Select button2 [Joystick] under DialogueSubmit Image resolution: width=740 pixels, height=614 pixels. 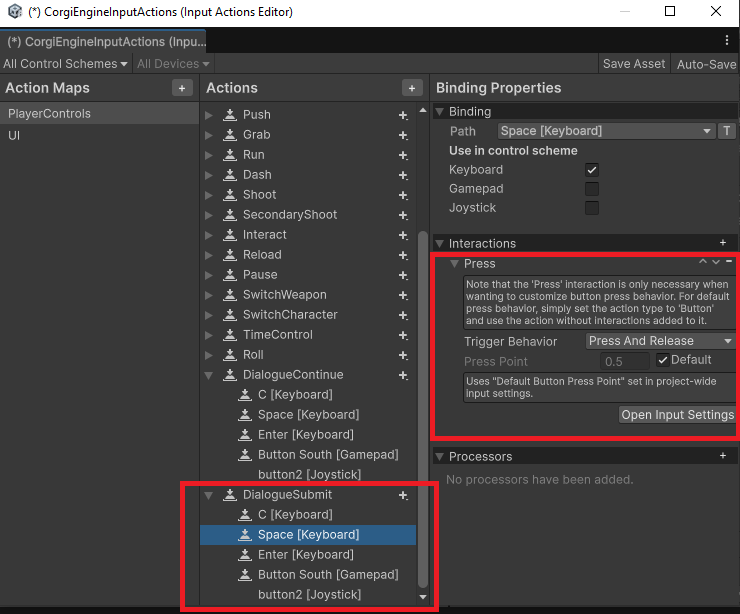coord(308,595)
